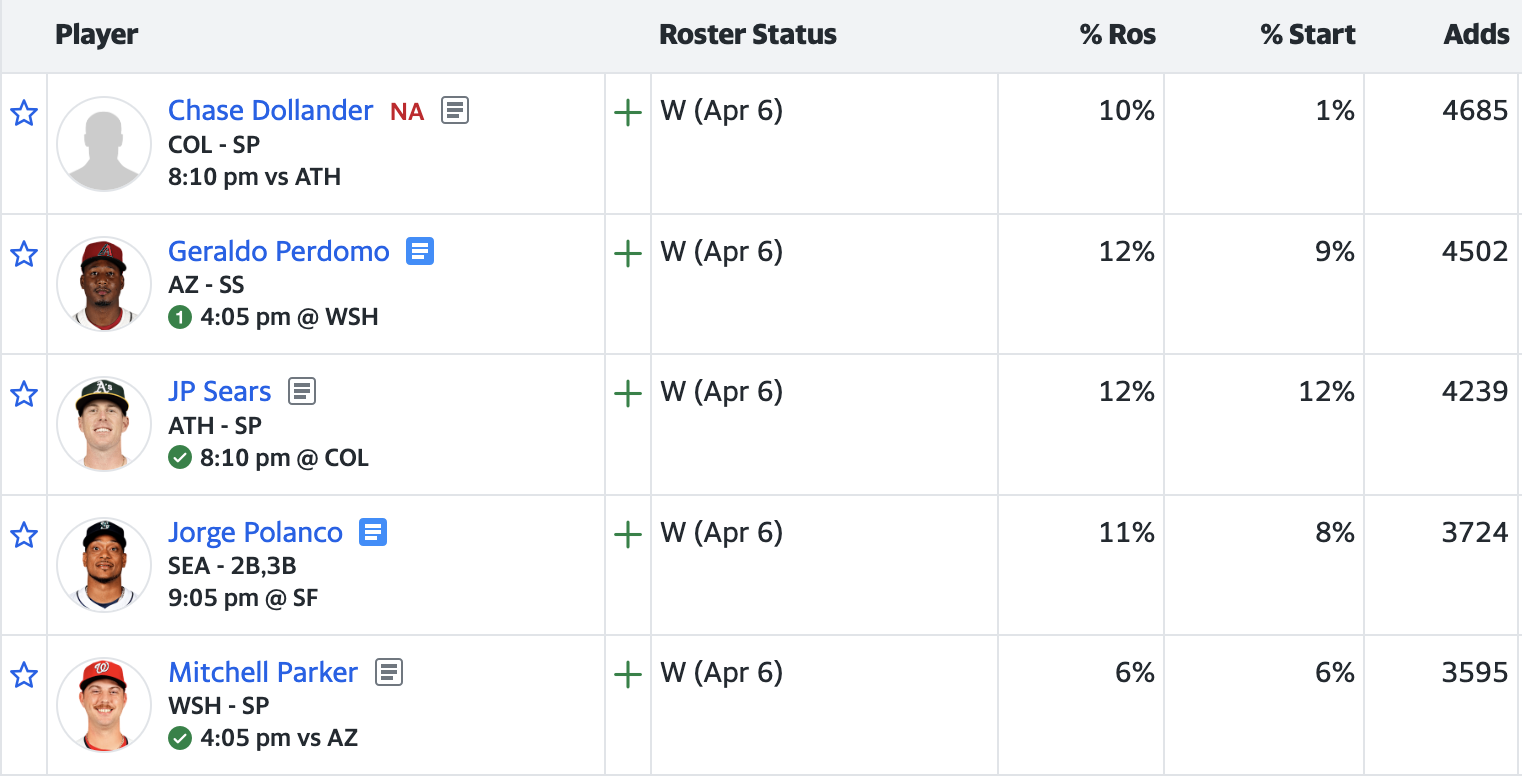1522x776 pixels.
Task: Add Chase Dollander with plus icon
Action: click(627, 113)
